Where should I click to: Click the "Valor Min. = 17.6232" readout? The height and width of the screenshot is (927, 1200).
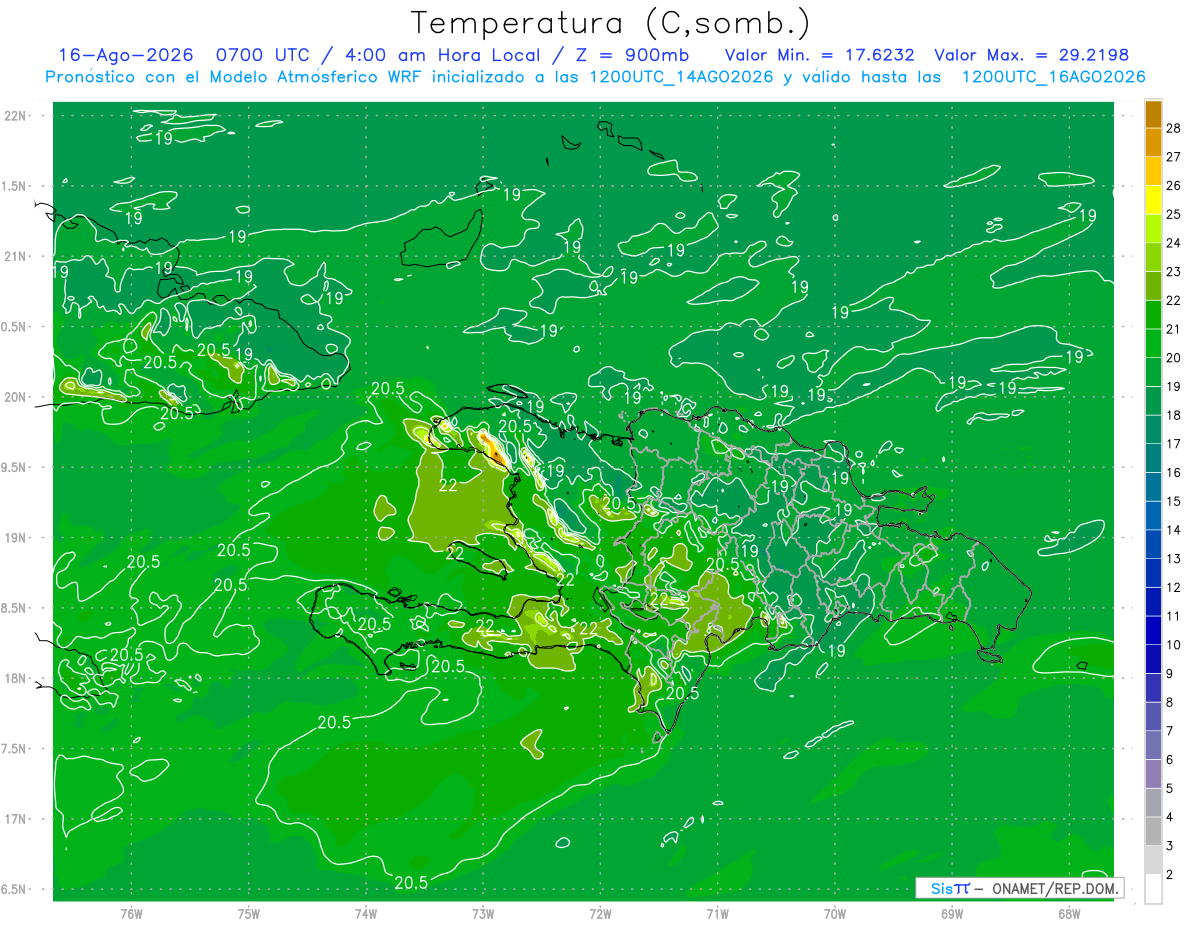tap(820, 55)
